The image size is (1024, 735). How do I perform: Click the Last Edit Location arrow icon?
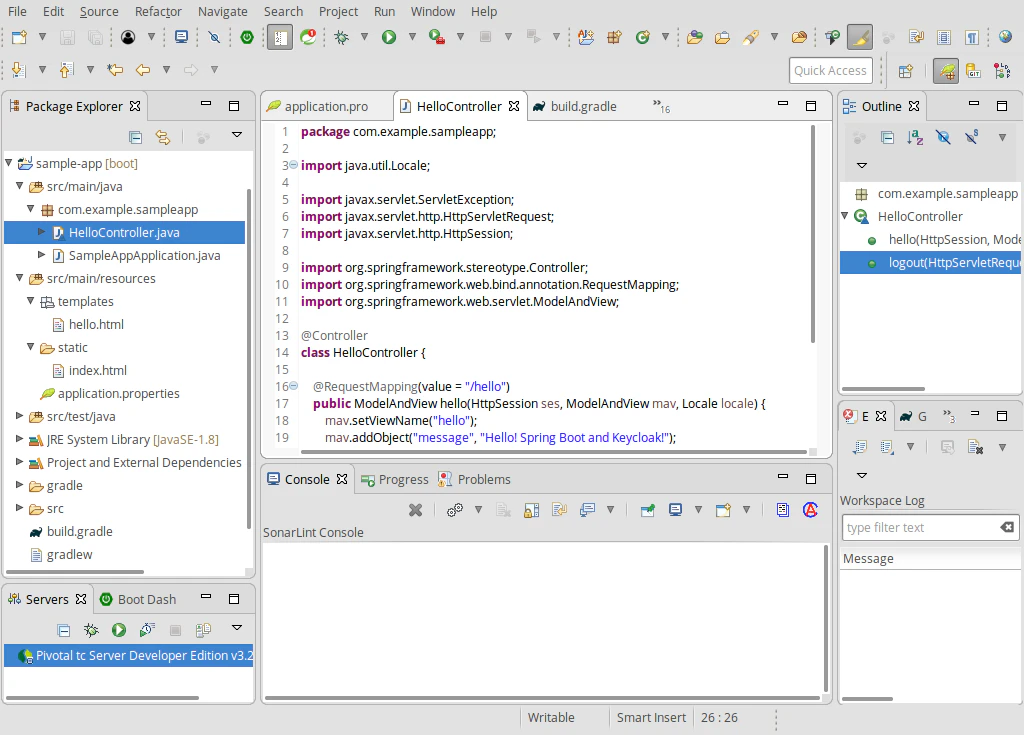116,69
